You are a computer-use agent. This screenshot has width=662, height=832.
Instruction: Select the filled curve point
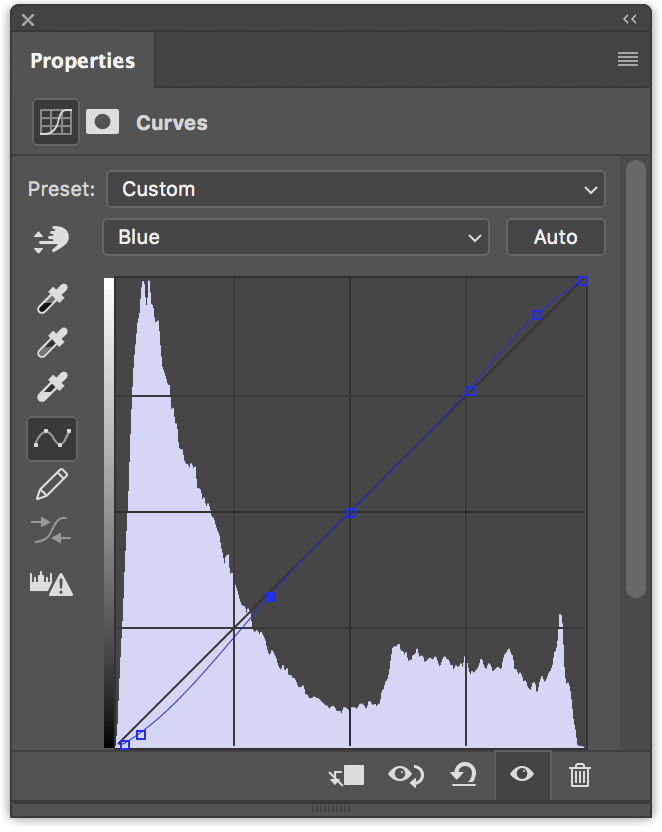[x=271, y=597]
